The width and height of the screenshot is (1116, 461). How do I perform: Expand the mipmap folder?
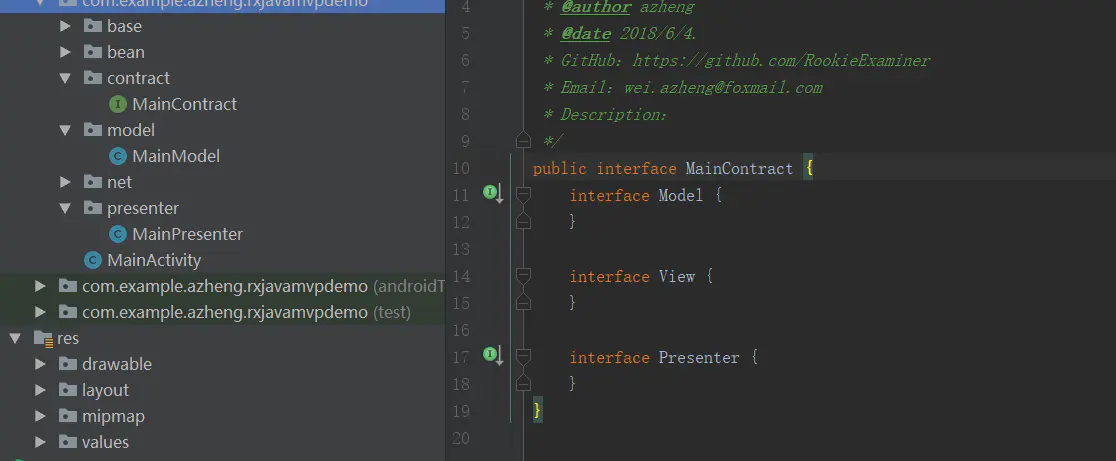tap(41, 416)
